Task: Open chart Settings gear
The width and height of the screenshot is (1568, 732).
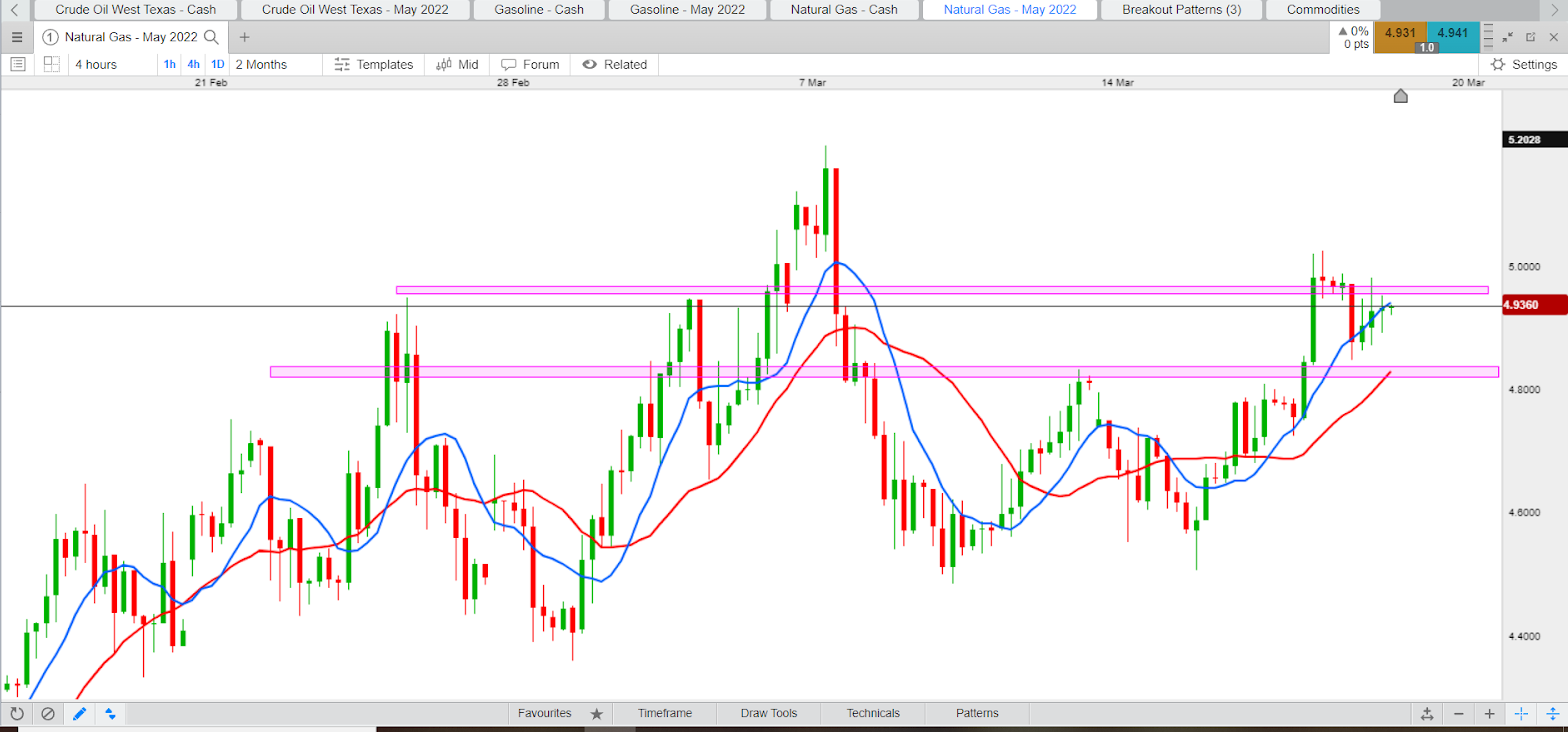Action: point(1524,64)
